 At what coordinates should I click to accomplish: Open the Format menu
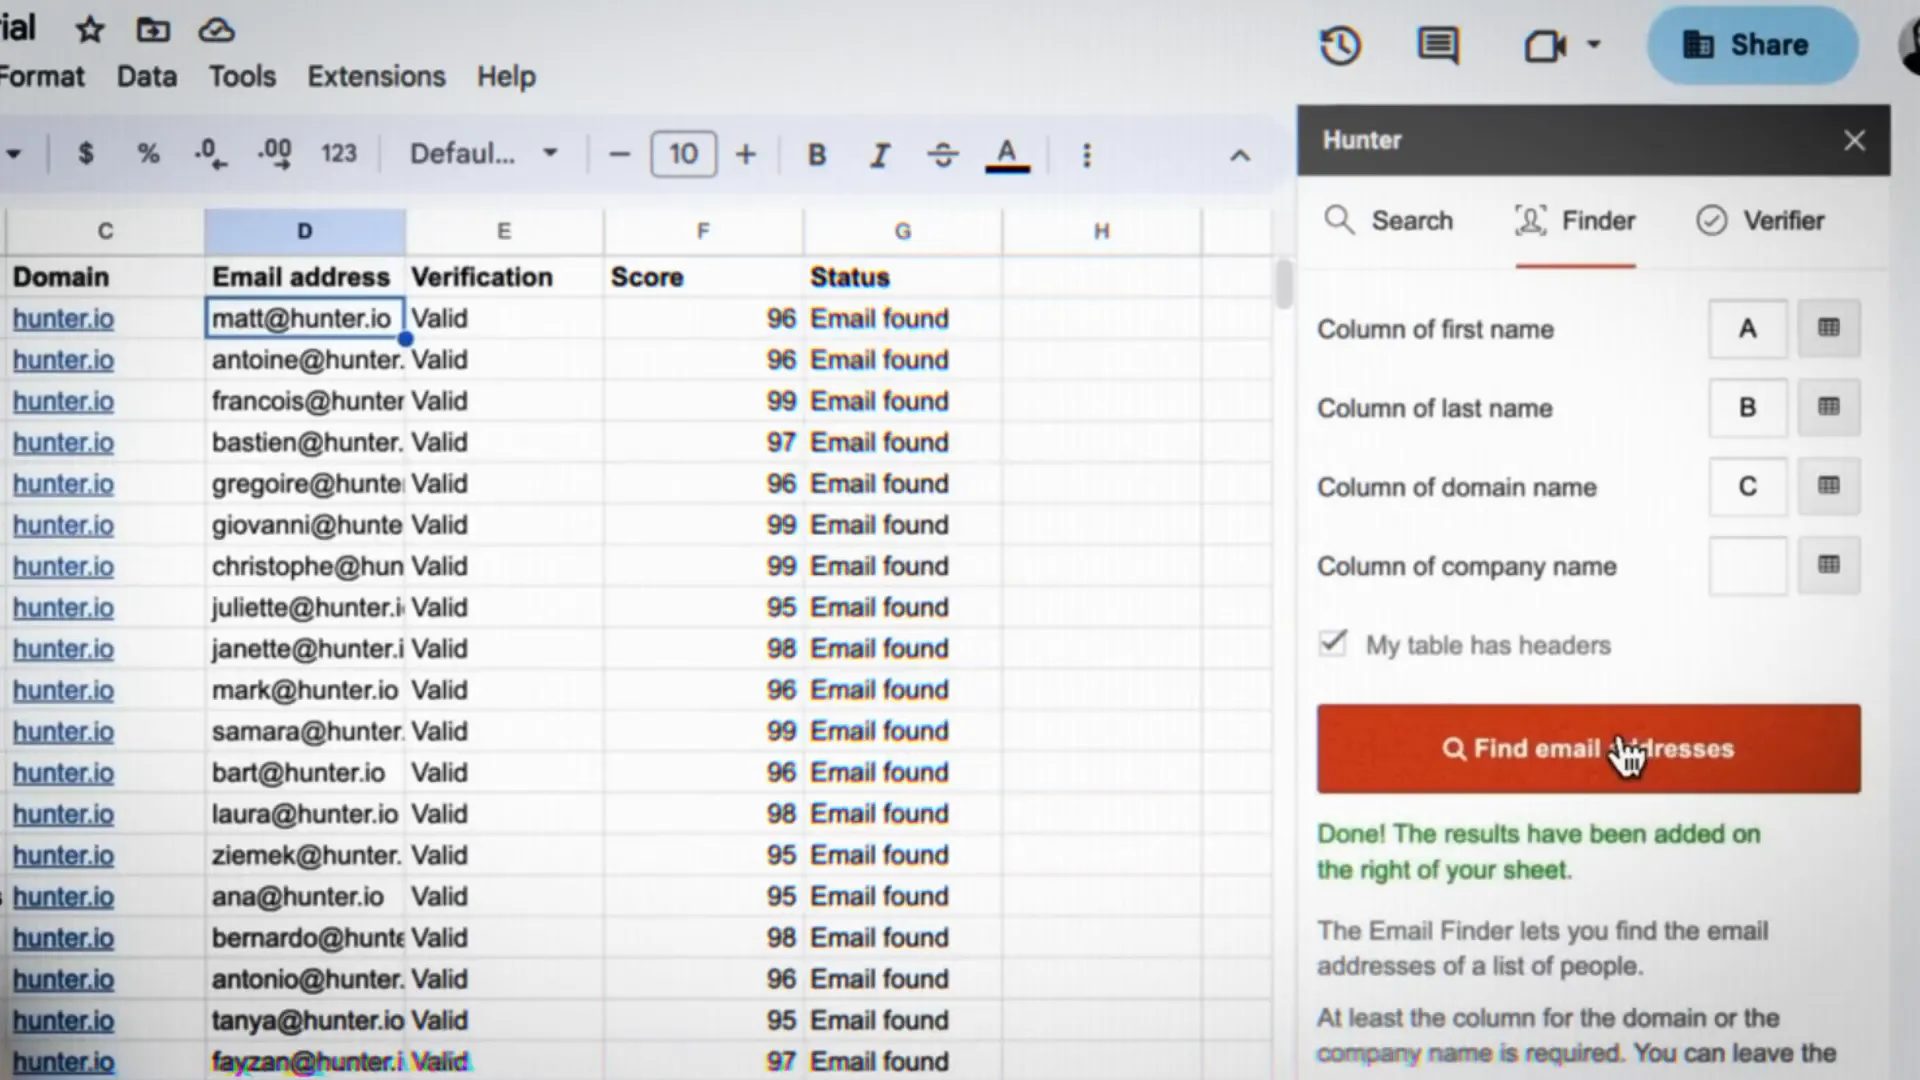(x=42, y=76)
